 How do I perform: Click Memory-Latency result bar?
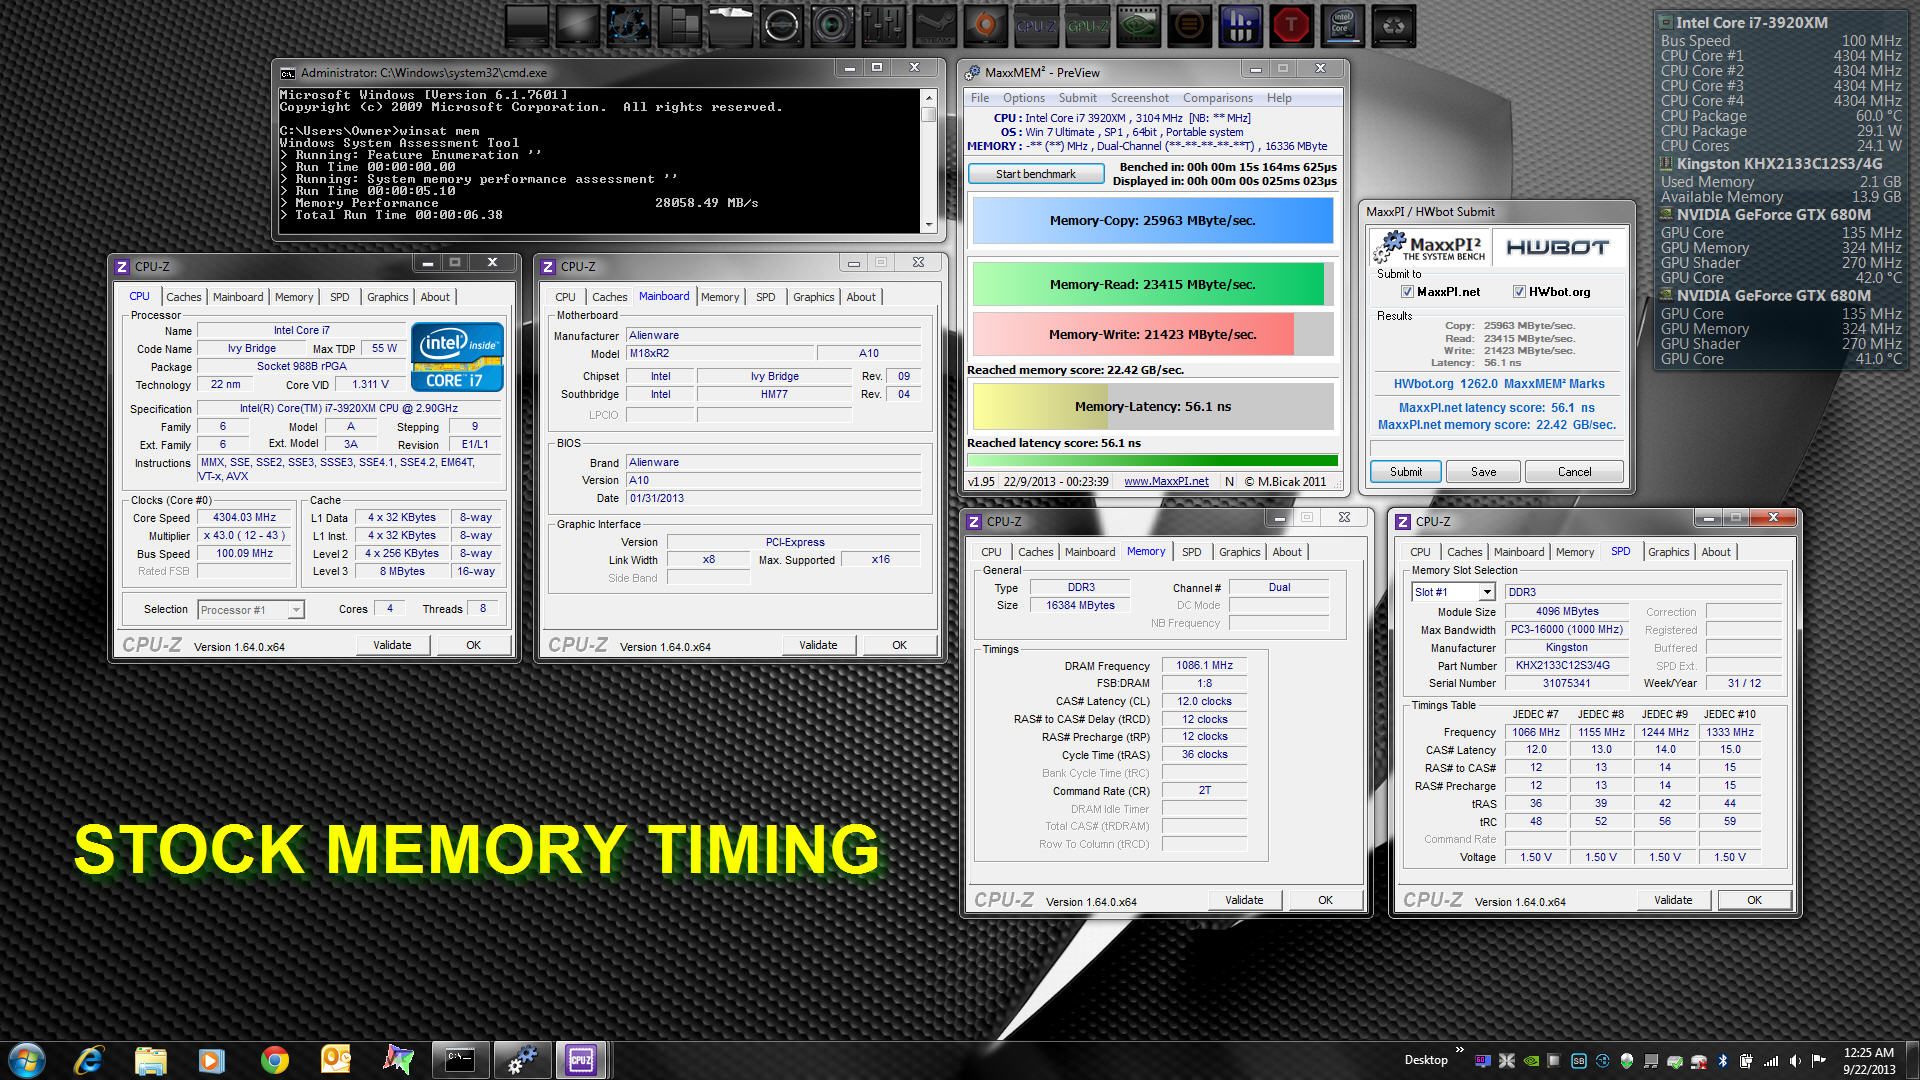pyautogui.click(x=1152, y=406)
